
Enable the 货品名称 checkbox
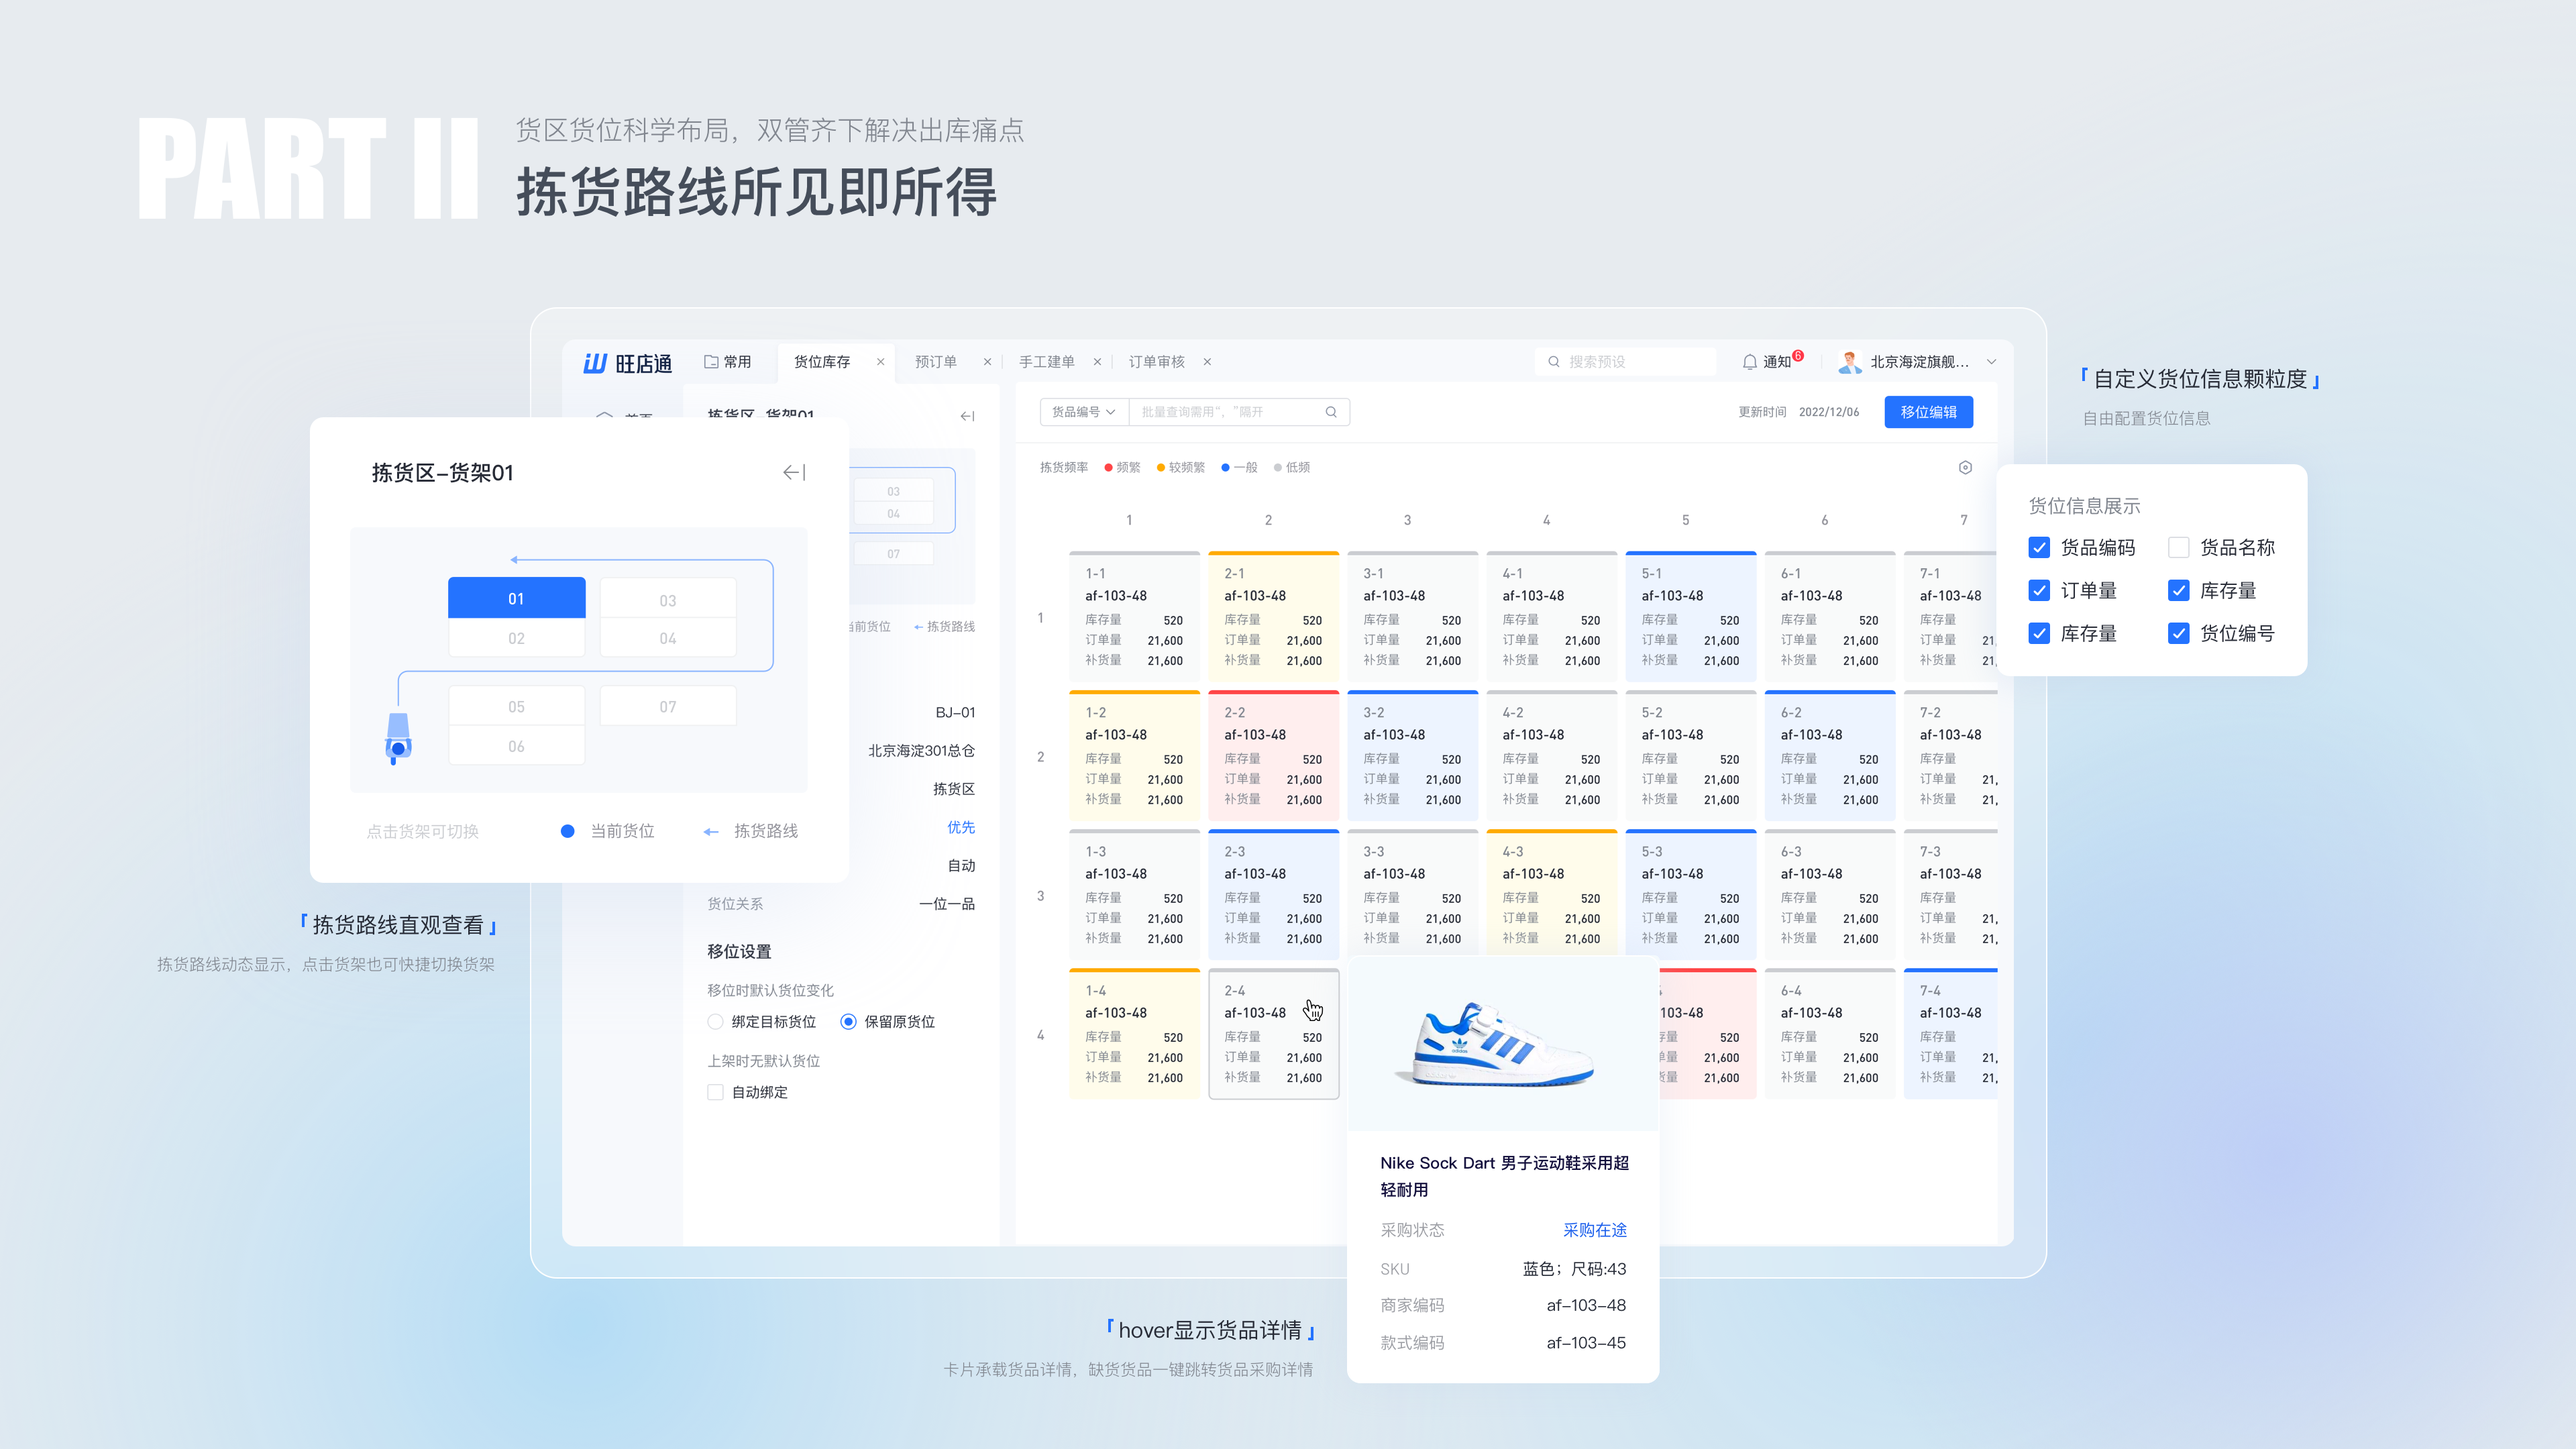tap(2178, 547)
